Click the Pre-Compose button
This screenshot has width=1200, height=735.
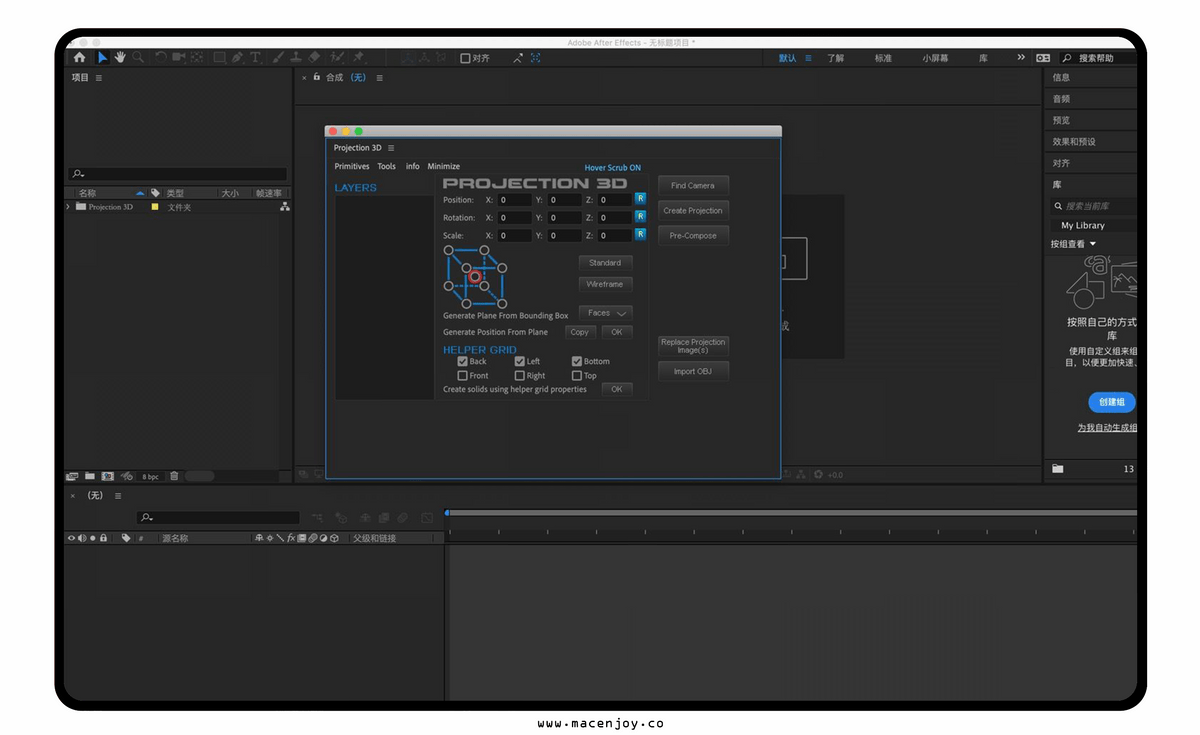tap(693, 236)
